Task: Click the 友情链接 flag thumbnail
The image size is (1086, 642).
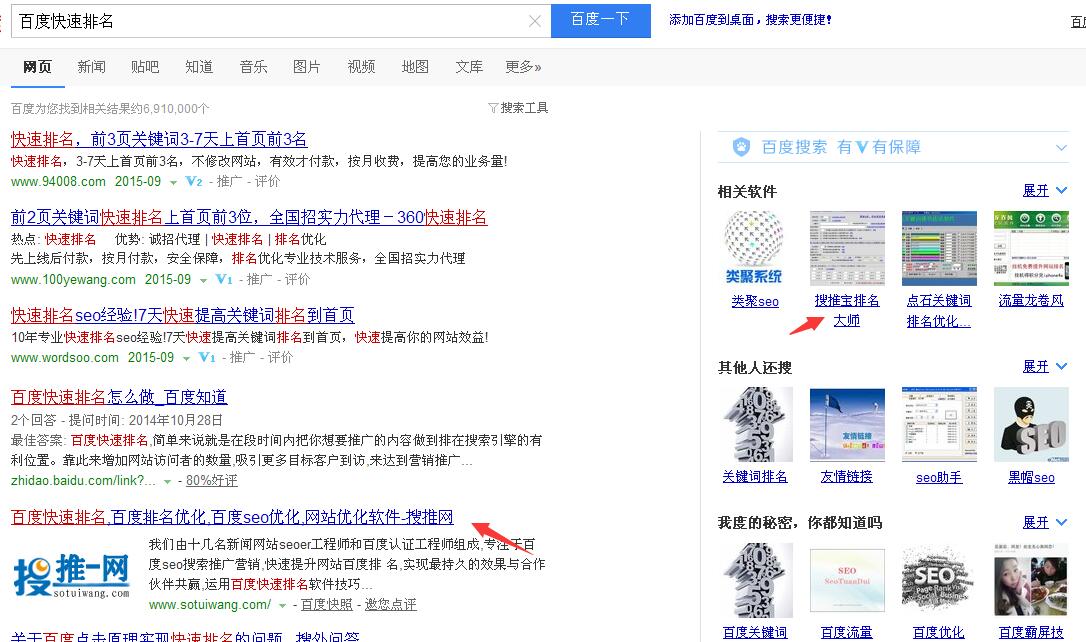Action: click(x=847, y=425)
